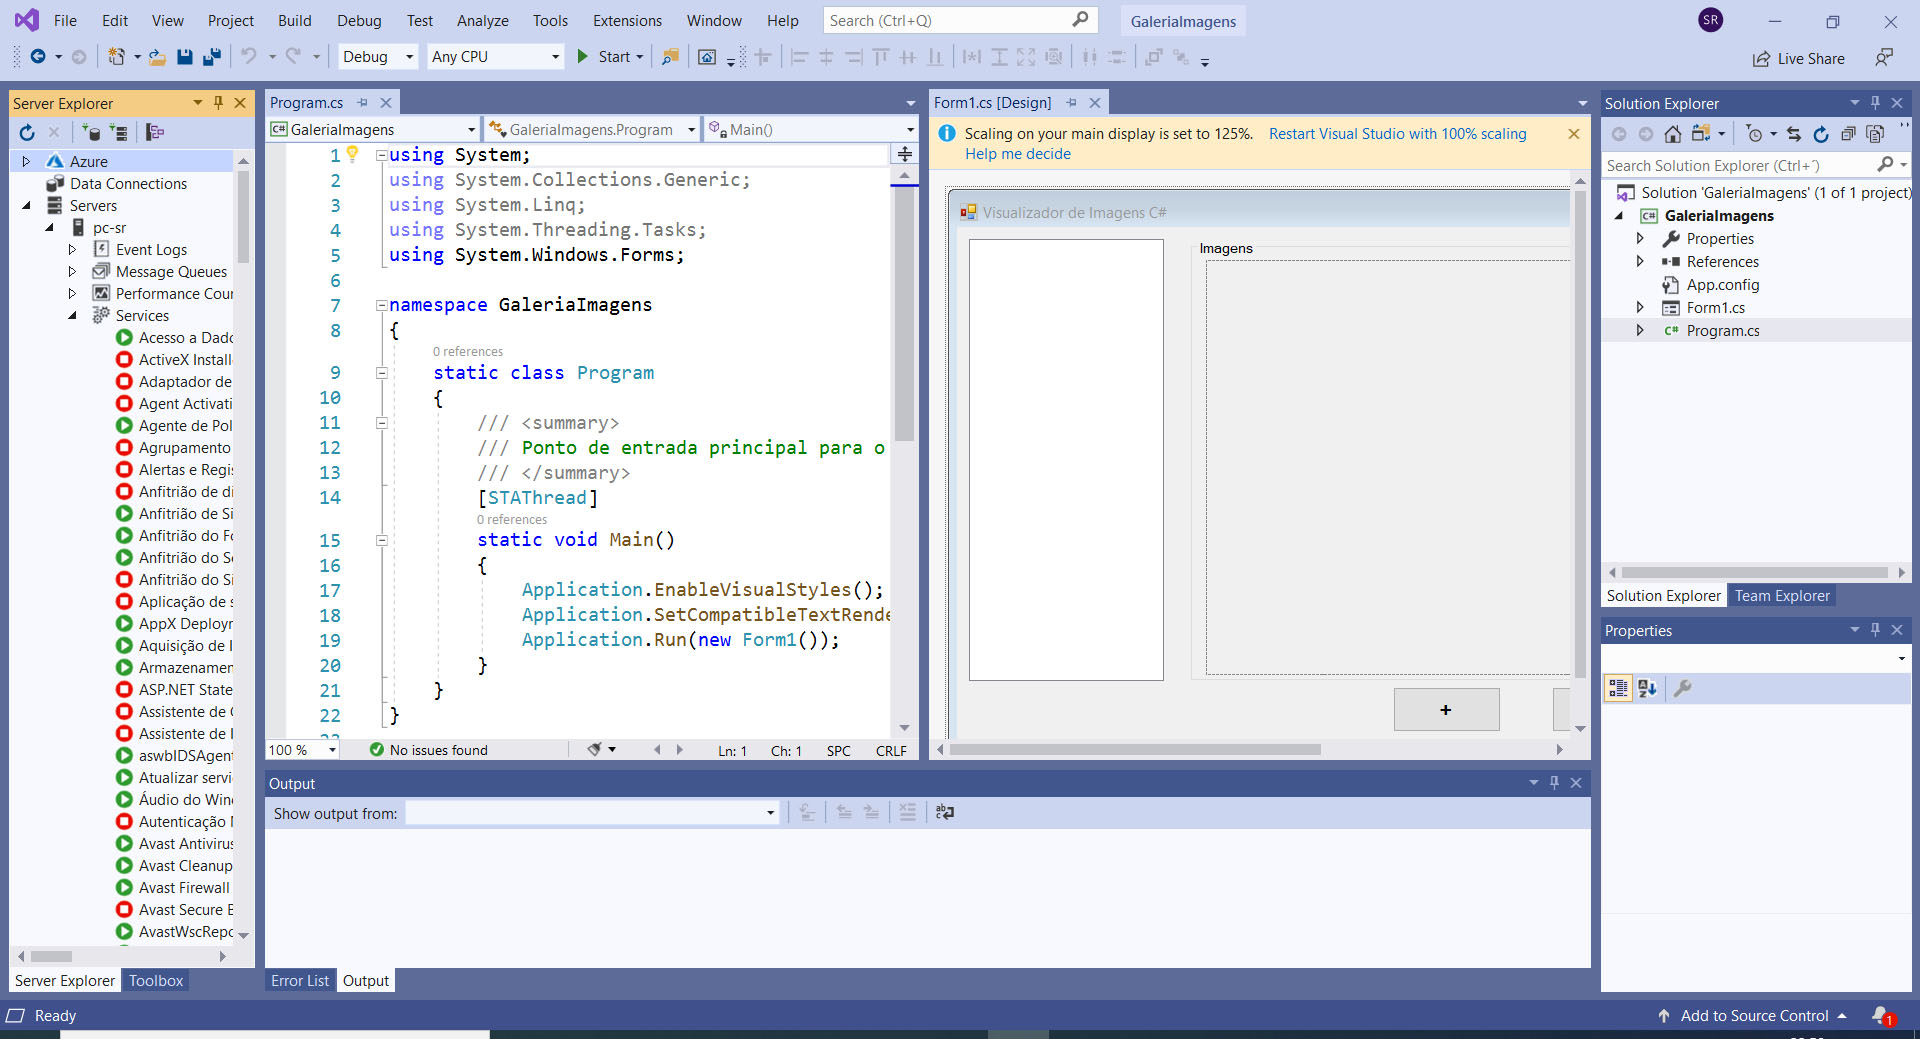Click 'Restart Visual Studio with 100% scaling' link
This screenshot has width=1920, height=1039.
pyautogui.click(x=1397, y=134)
